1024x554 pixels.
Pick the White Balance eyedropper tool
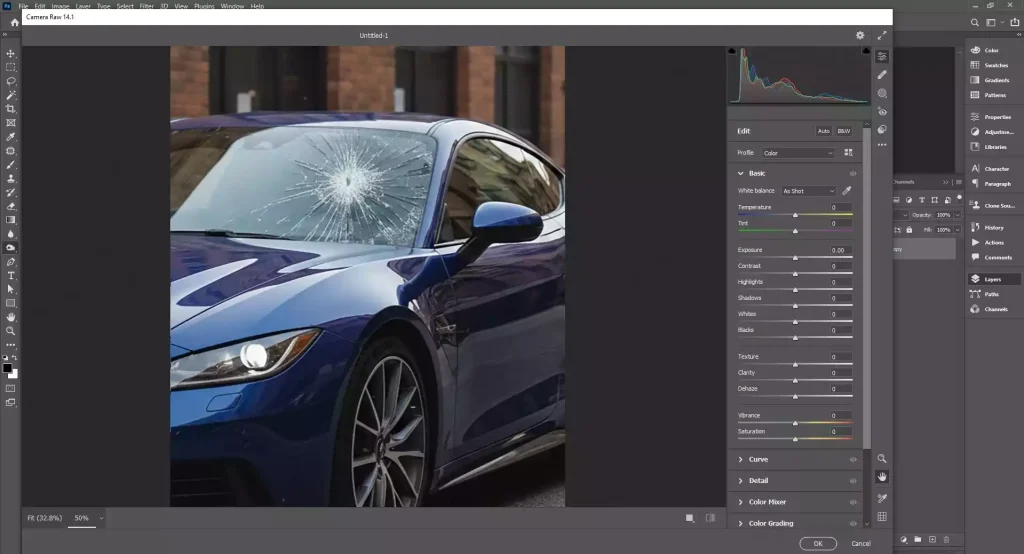point(847,191)
